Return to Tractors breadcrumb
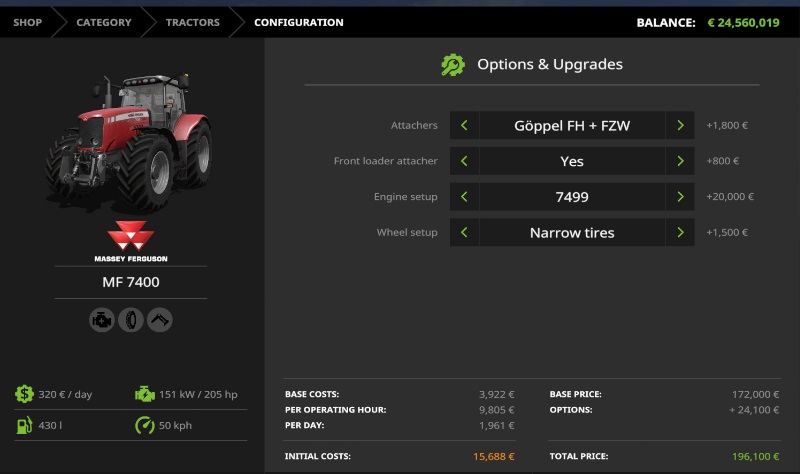 pyautogui.click(x=193, y=22)
